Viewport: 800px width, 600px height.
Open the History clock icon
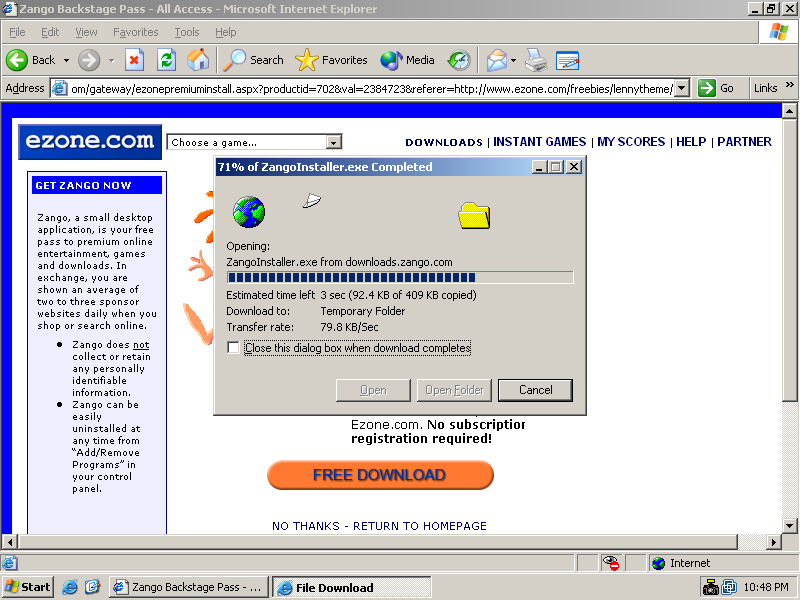(459, 60)
